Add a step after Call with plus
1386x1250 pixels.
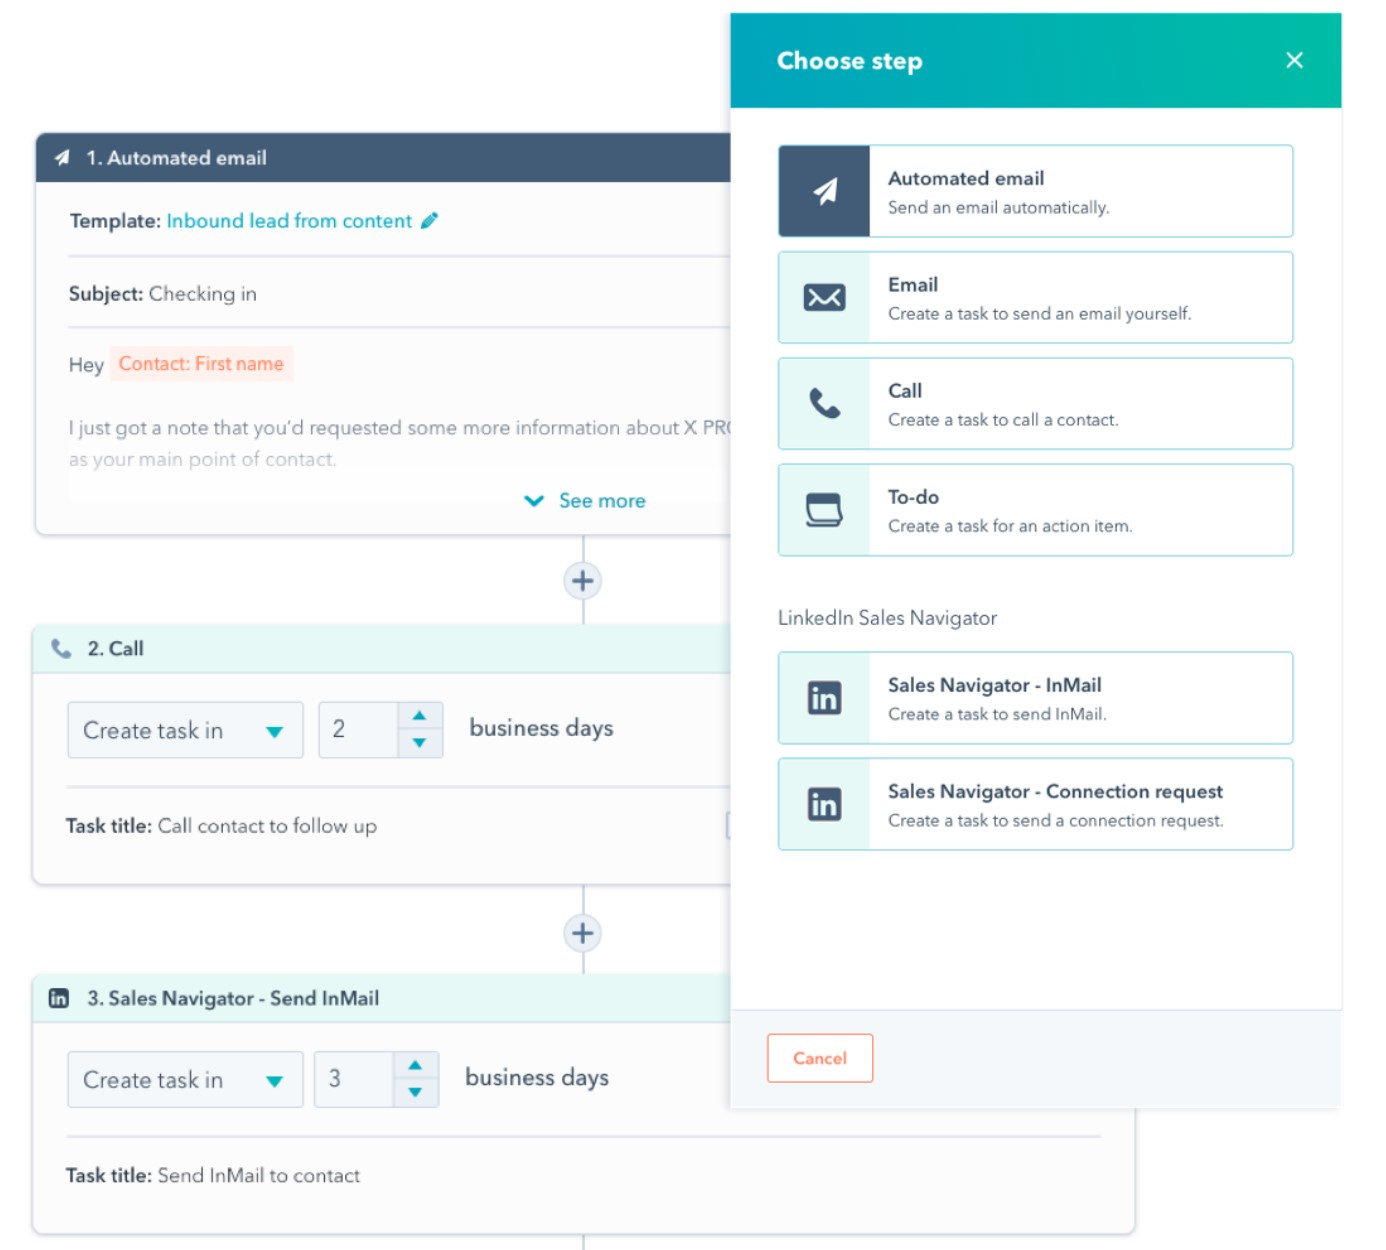pos(583,933)
